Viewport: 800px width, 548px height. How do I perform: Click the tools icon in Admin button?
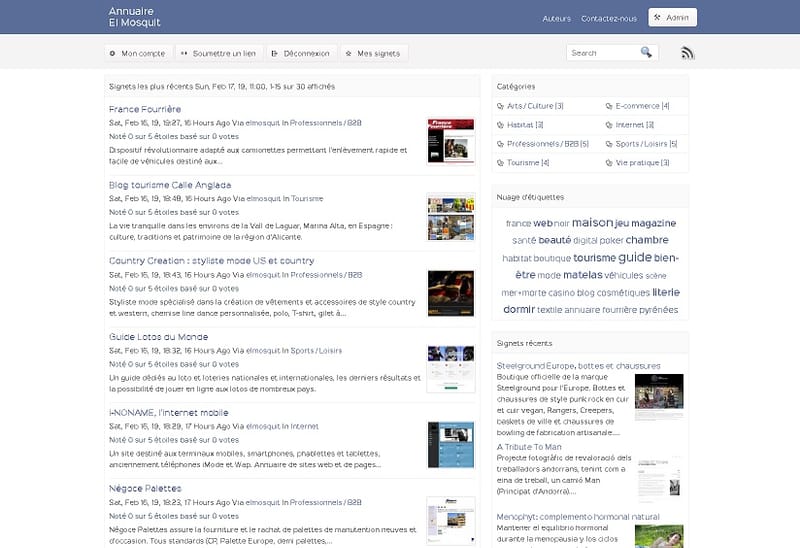[658, 17]
